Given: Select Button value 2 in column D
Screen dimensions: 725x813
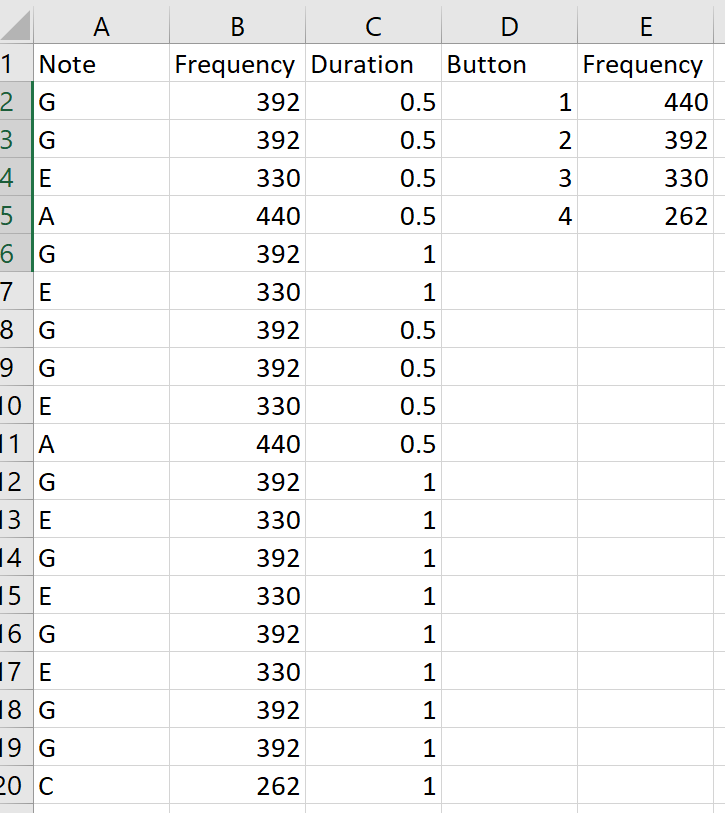Looking at the screenshot, I should (x=509, y=139).
